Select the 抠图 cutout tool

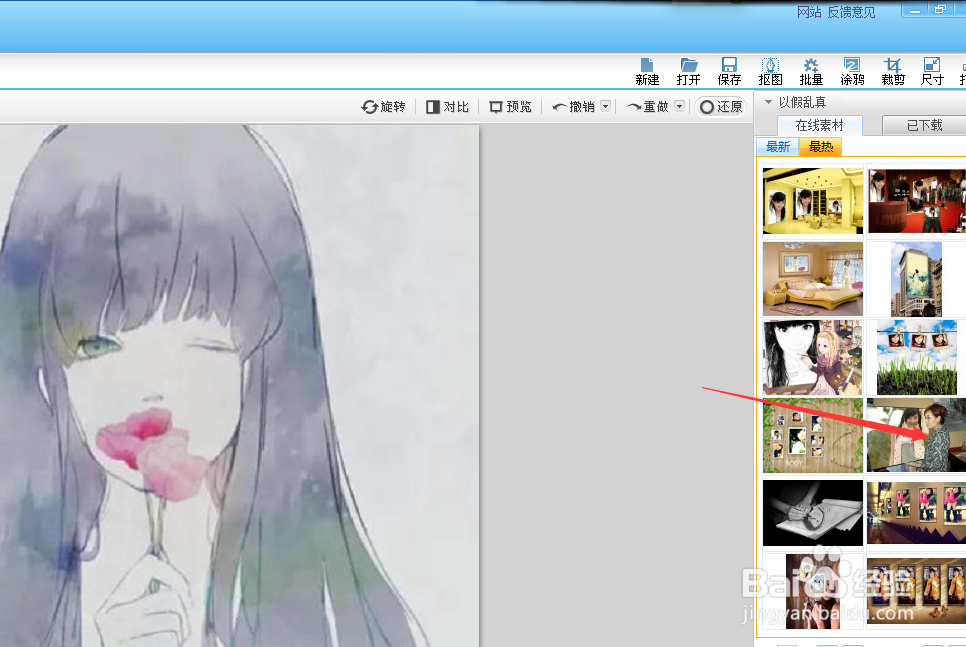click(x=770, y=71)
